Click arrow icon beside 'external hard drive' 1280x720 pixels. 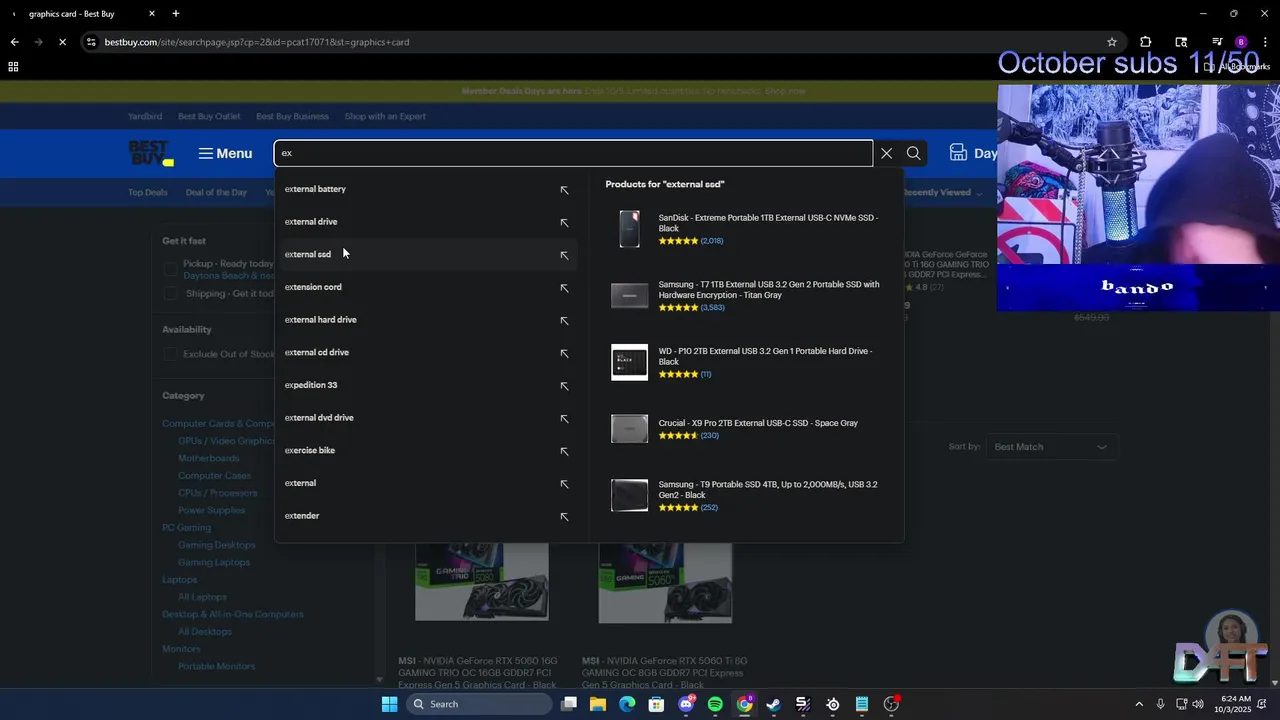564,321
